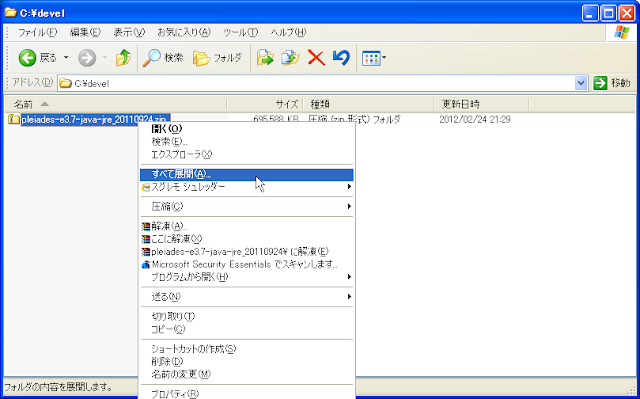Click the red X delete icon

[x=316, y=58]
